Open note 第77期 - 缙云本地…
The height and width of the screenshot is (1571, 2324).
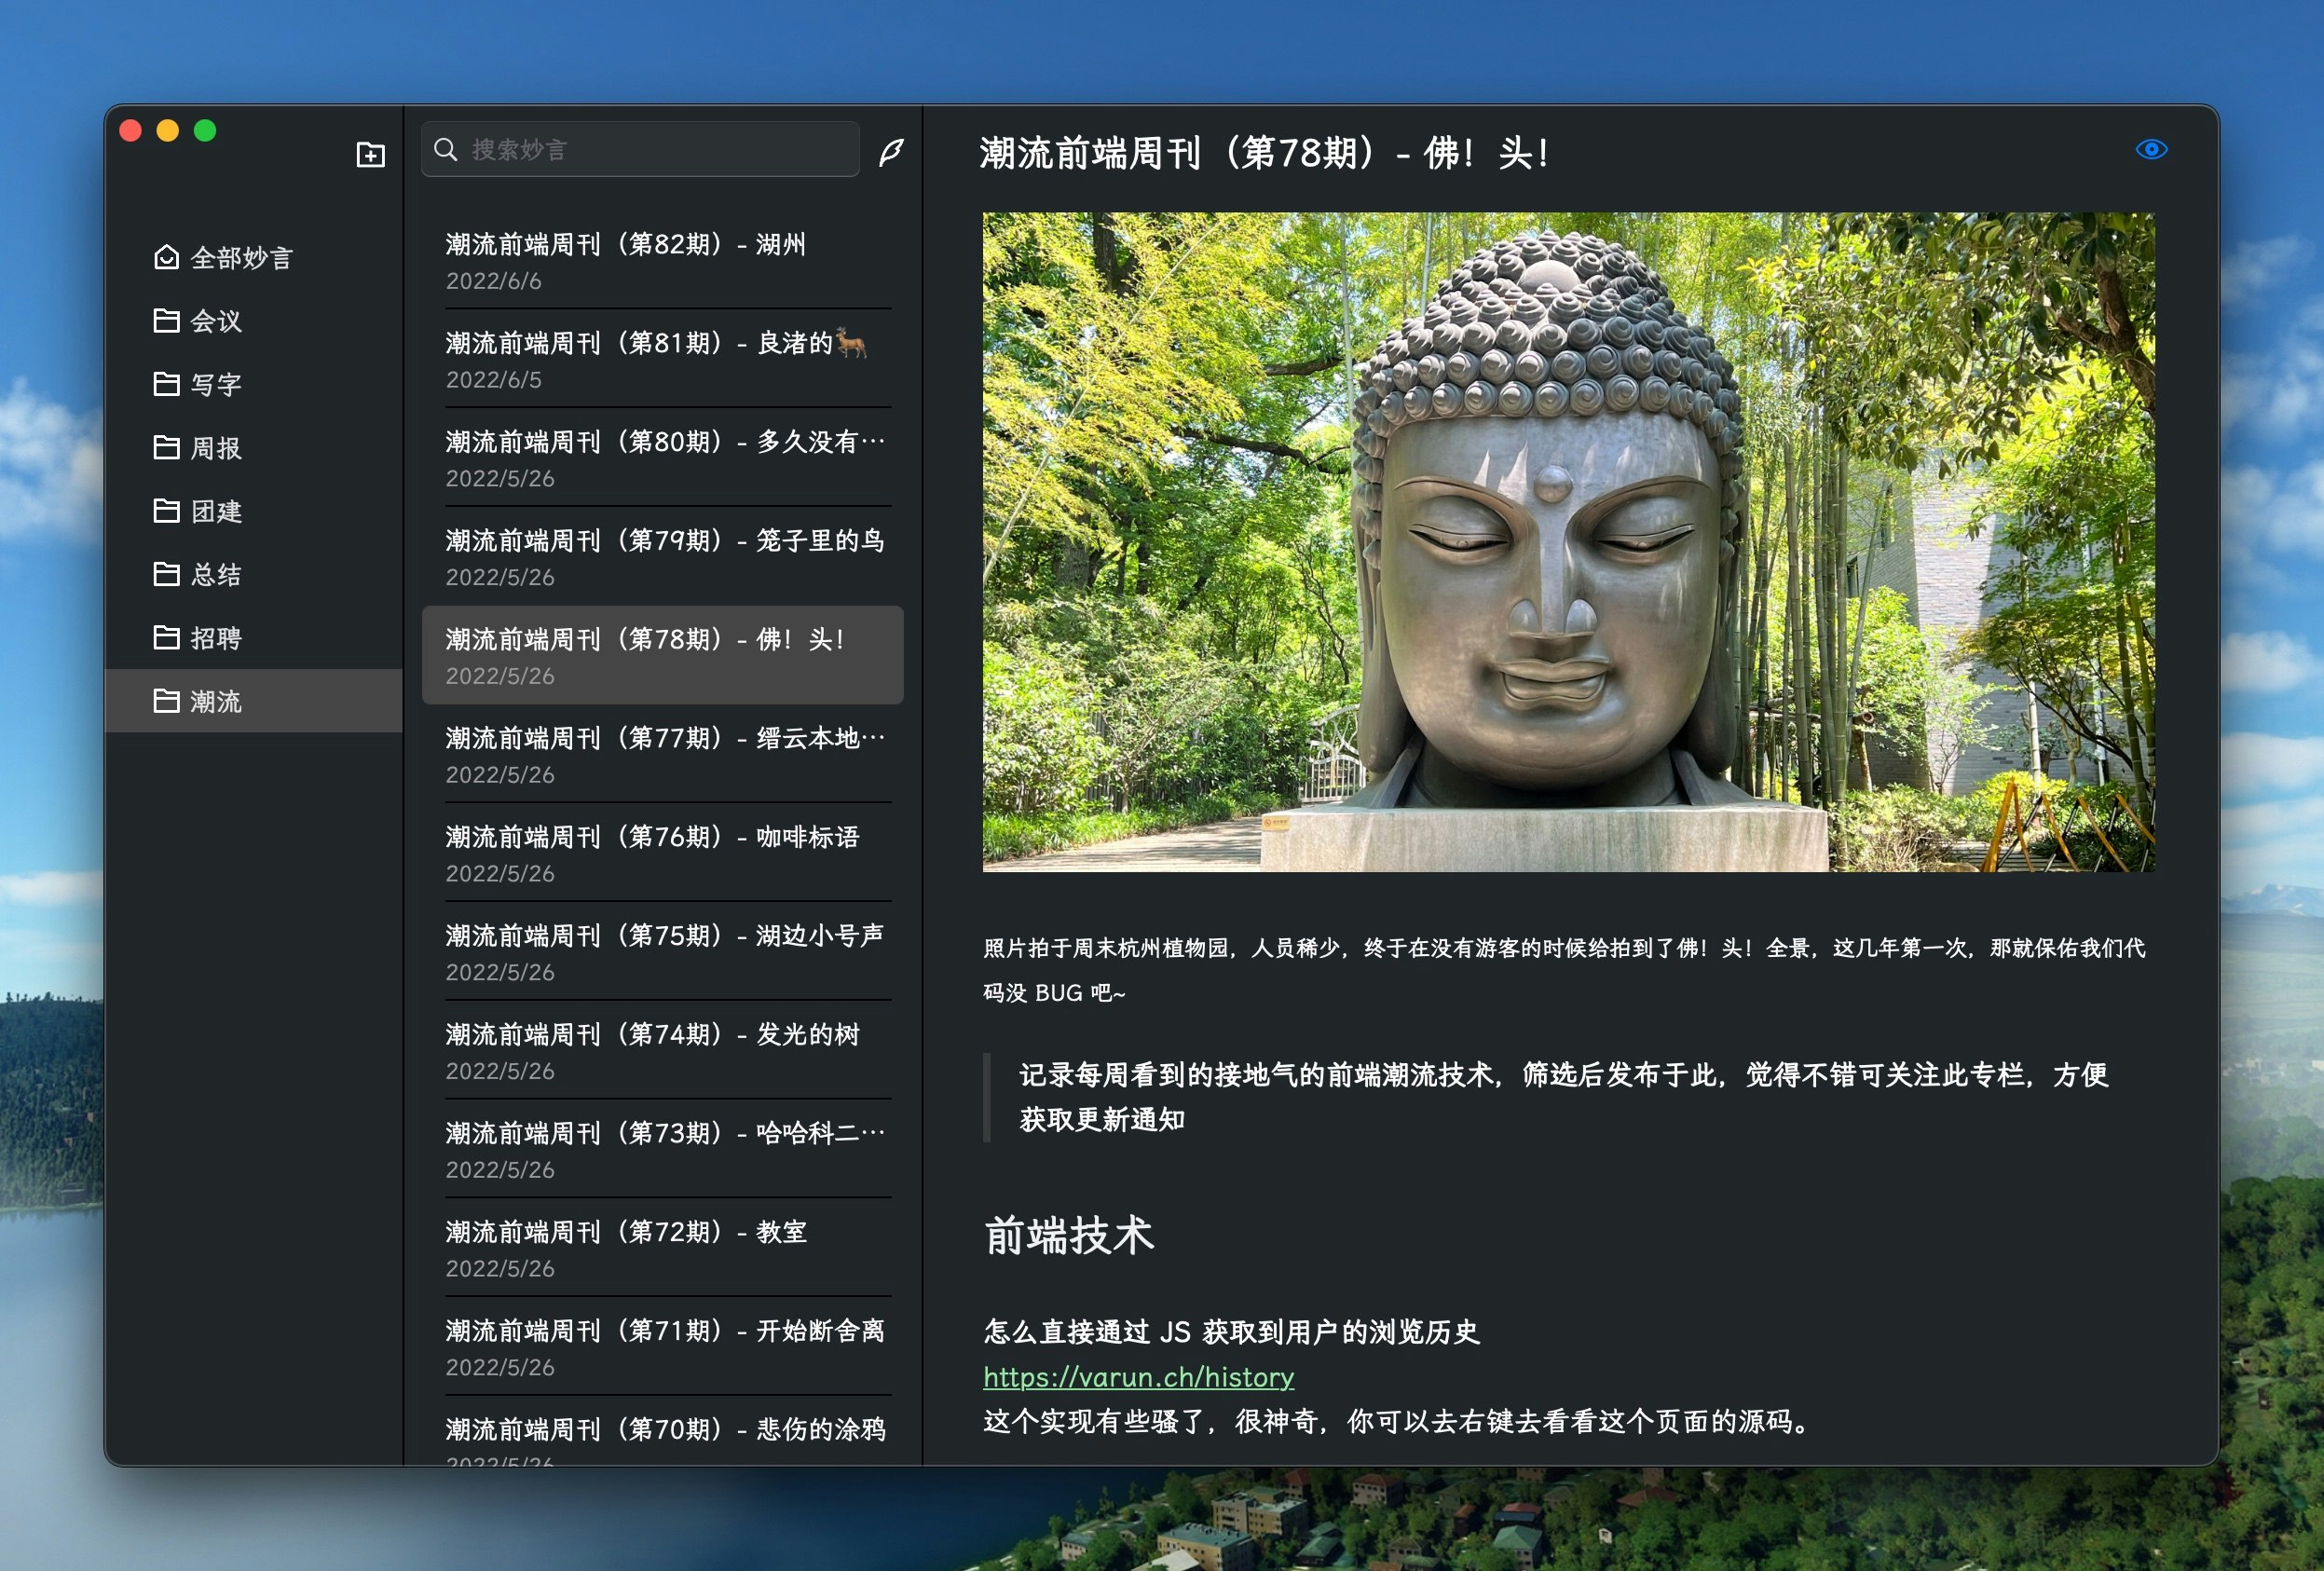pyautogui.click(x=663, y=754)
